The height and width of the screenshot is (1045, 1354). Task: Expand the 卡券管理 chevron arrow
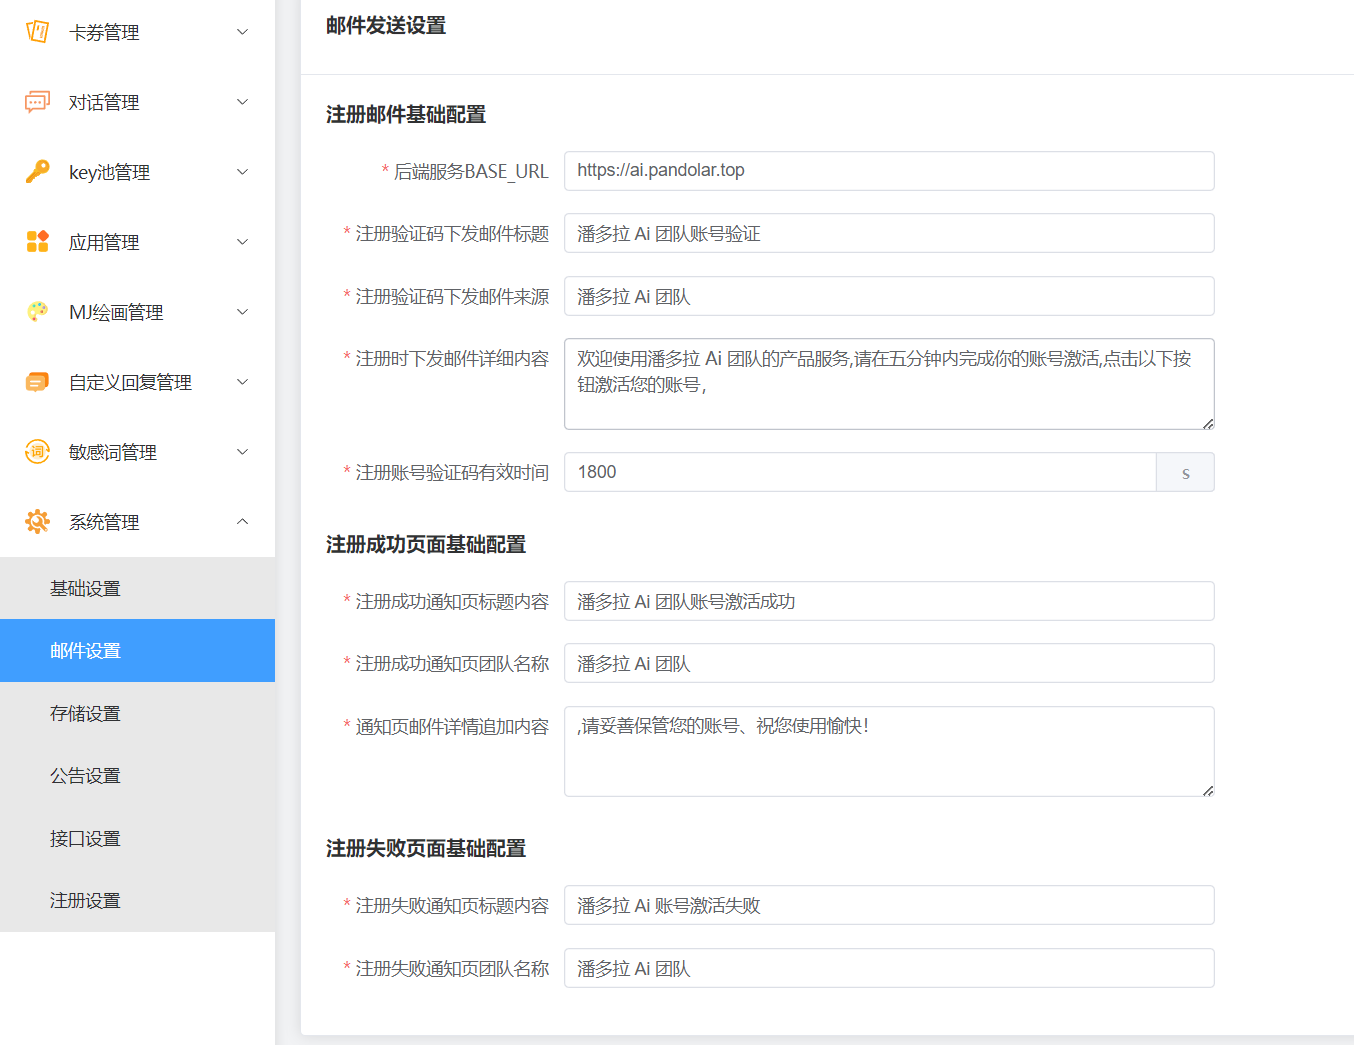click(x=242, y=32)
